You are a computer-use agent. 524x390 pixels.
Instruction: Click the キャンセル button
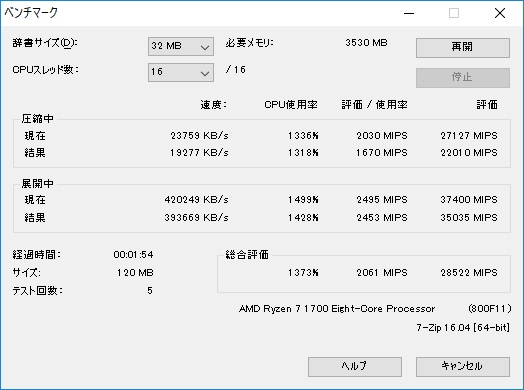(463, 367)
